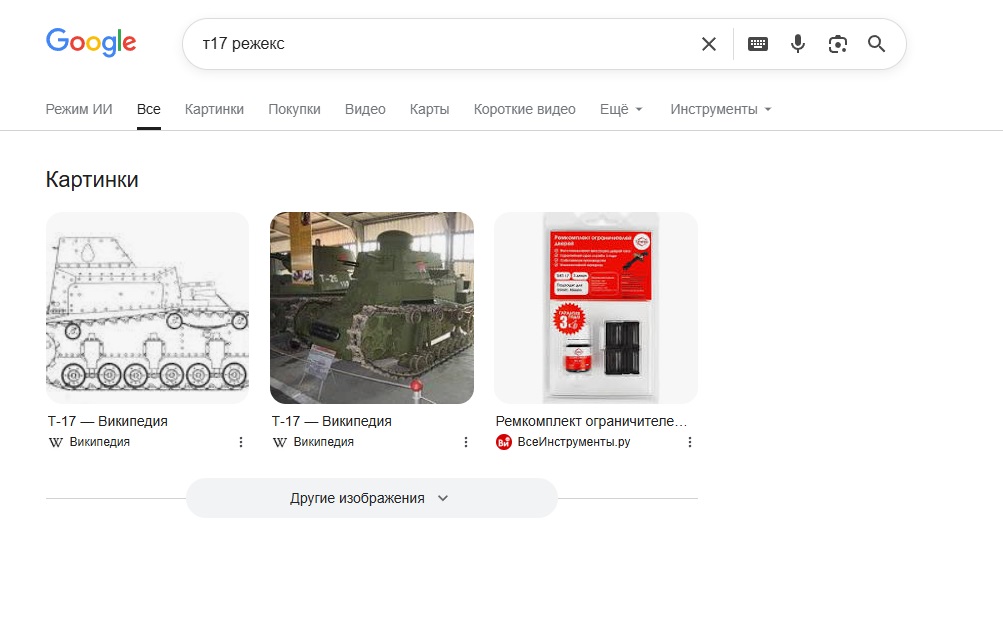Open the Т-17 Википедия link under tank photo
Viewport: 1003px width, 629px height.
(x=332, y=421)
